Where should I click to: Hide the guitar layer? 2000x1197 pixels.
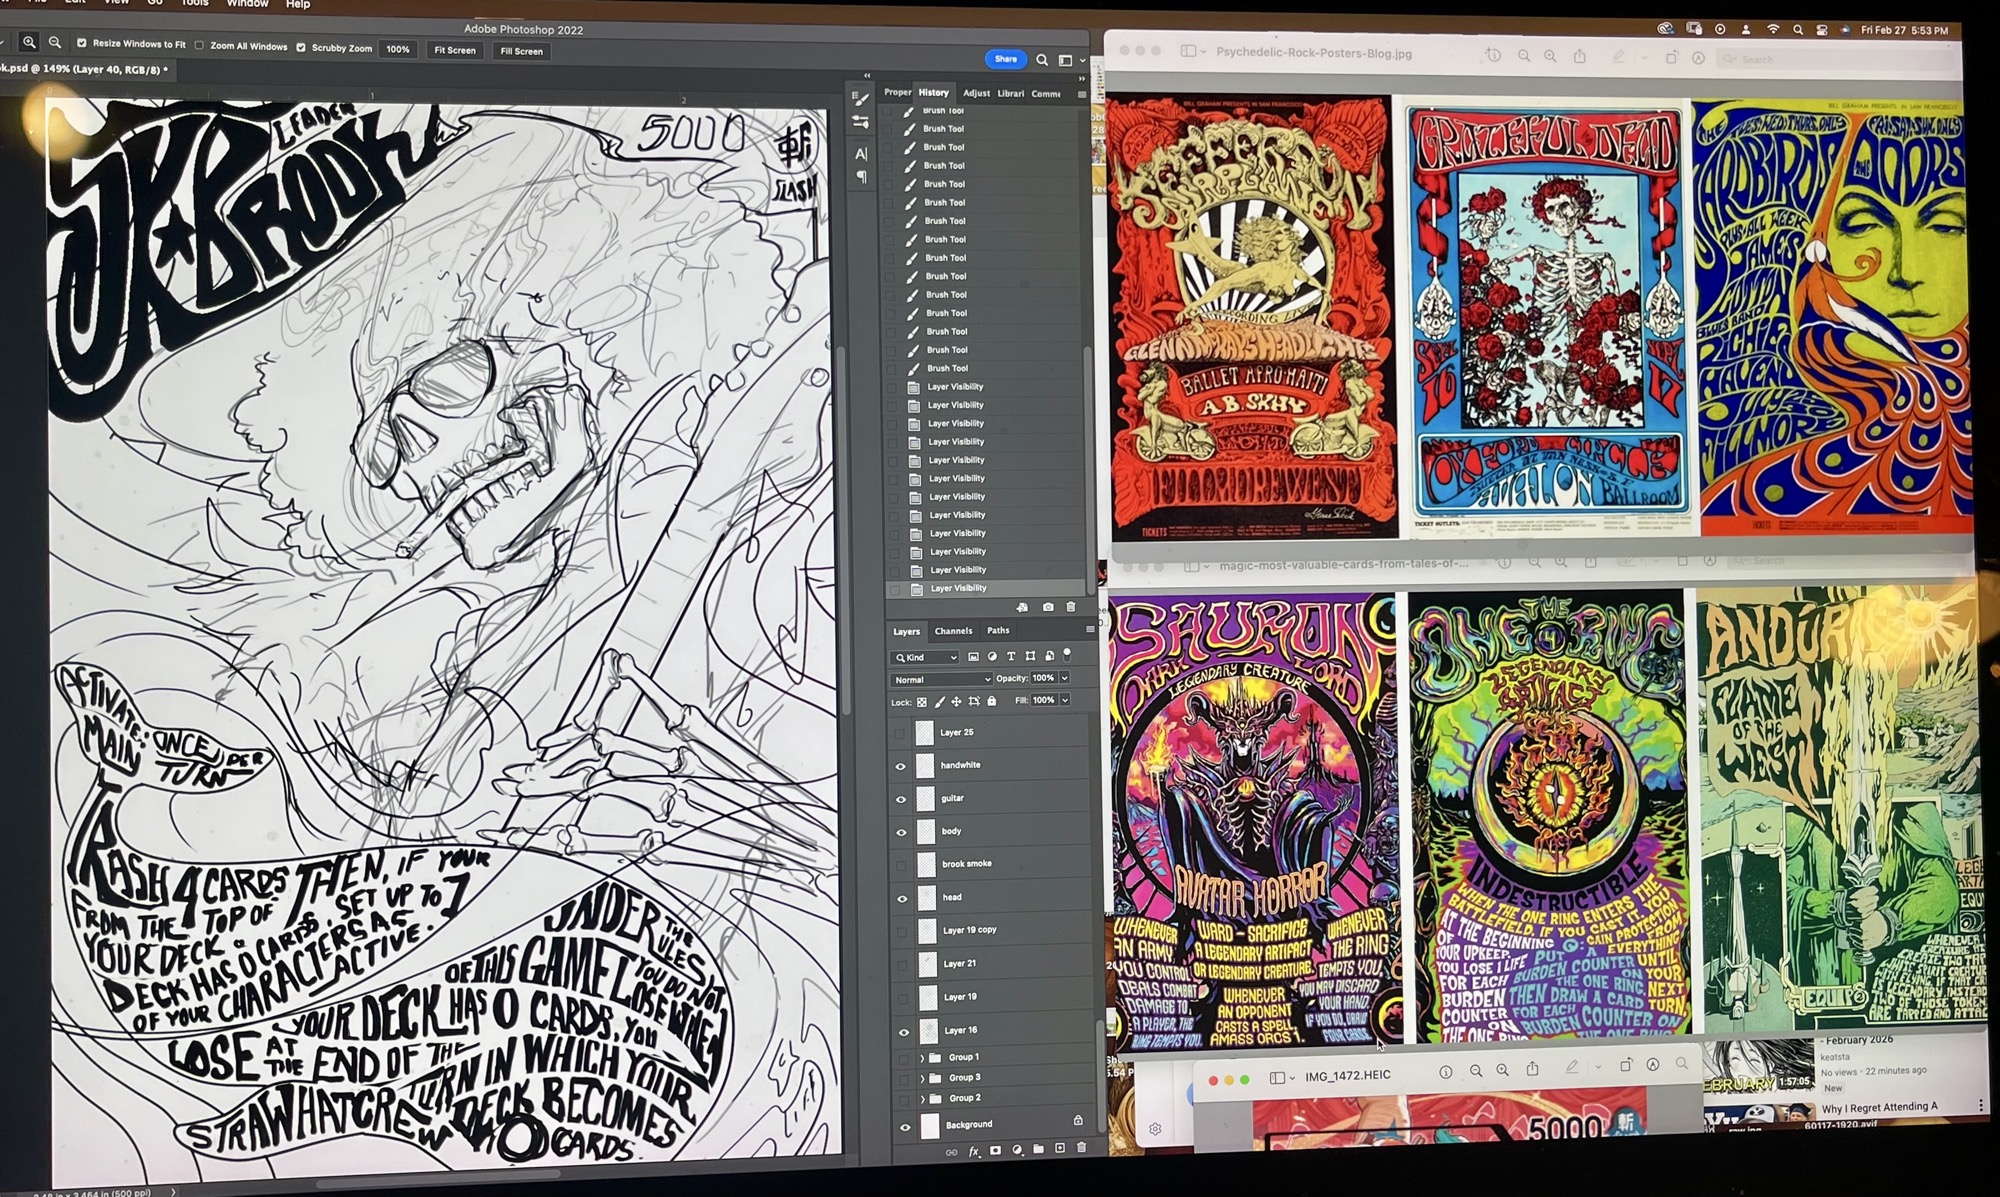tap(901, 799)
